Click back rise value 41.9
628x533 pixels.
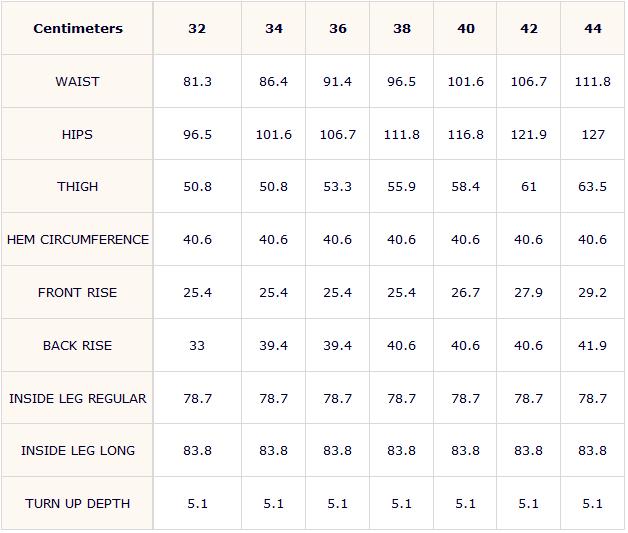coord(593,345)
